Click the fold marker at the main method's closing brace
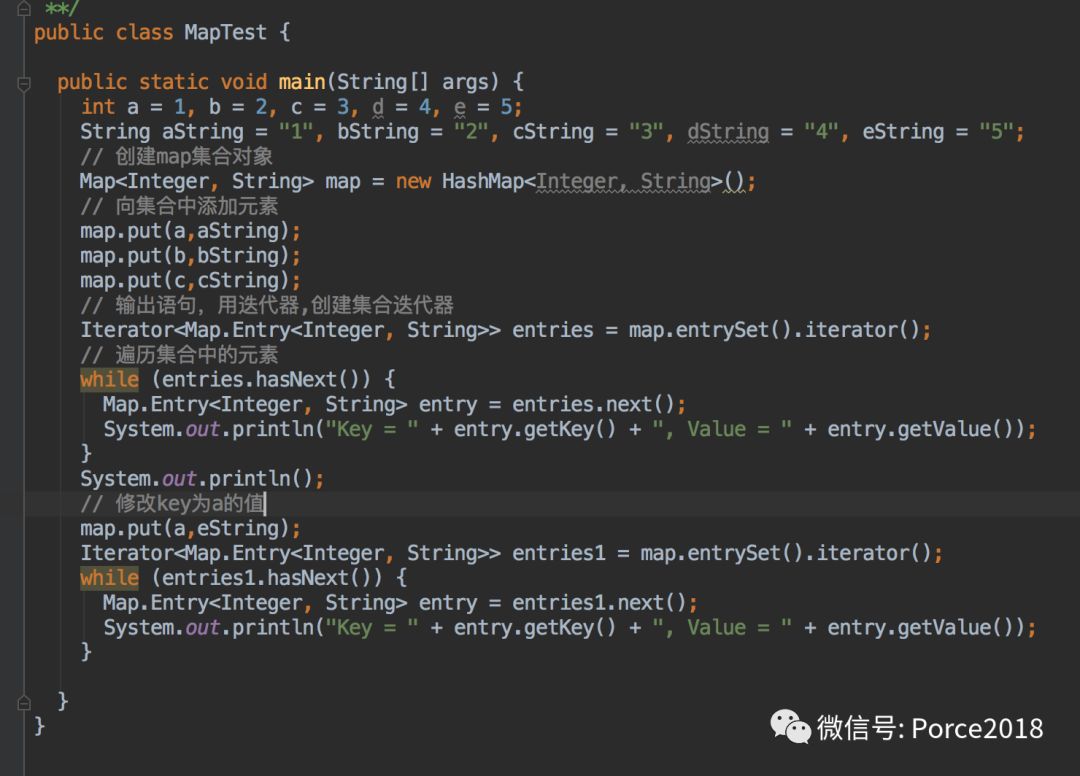1080x776 pixels. pyautogui.click(x=23, y=703)
